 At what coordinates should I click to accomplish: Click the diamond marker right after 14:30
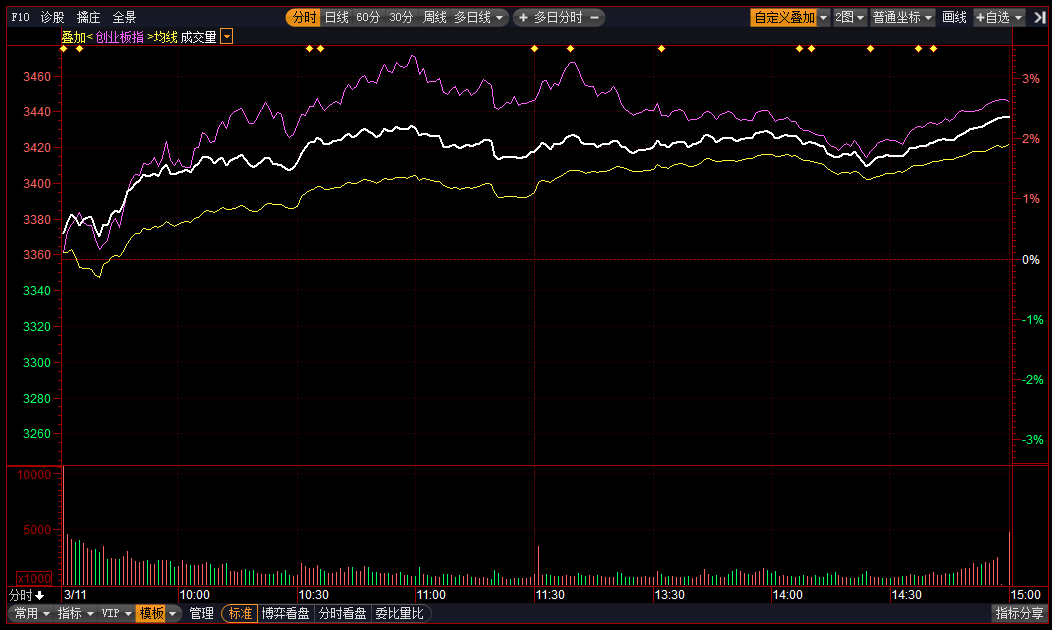[918, 49]
